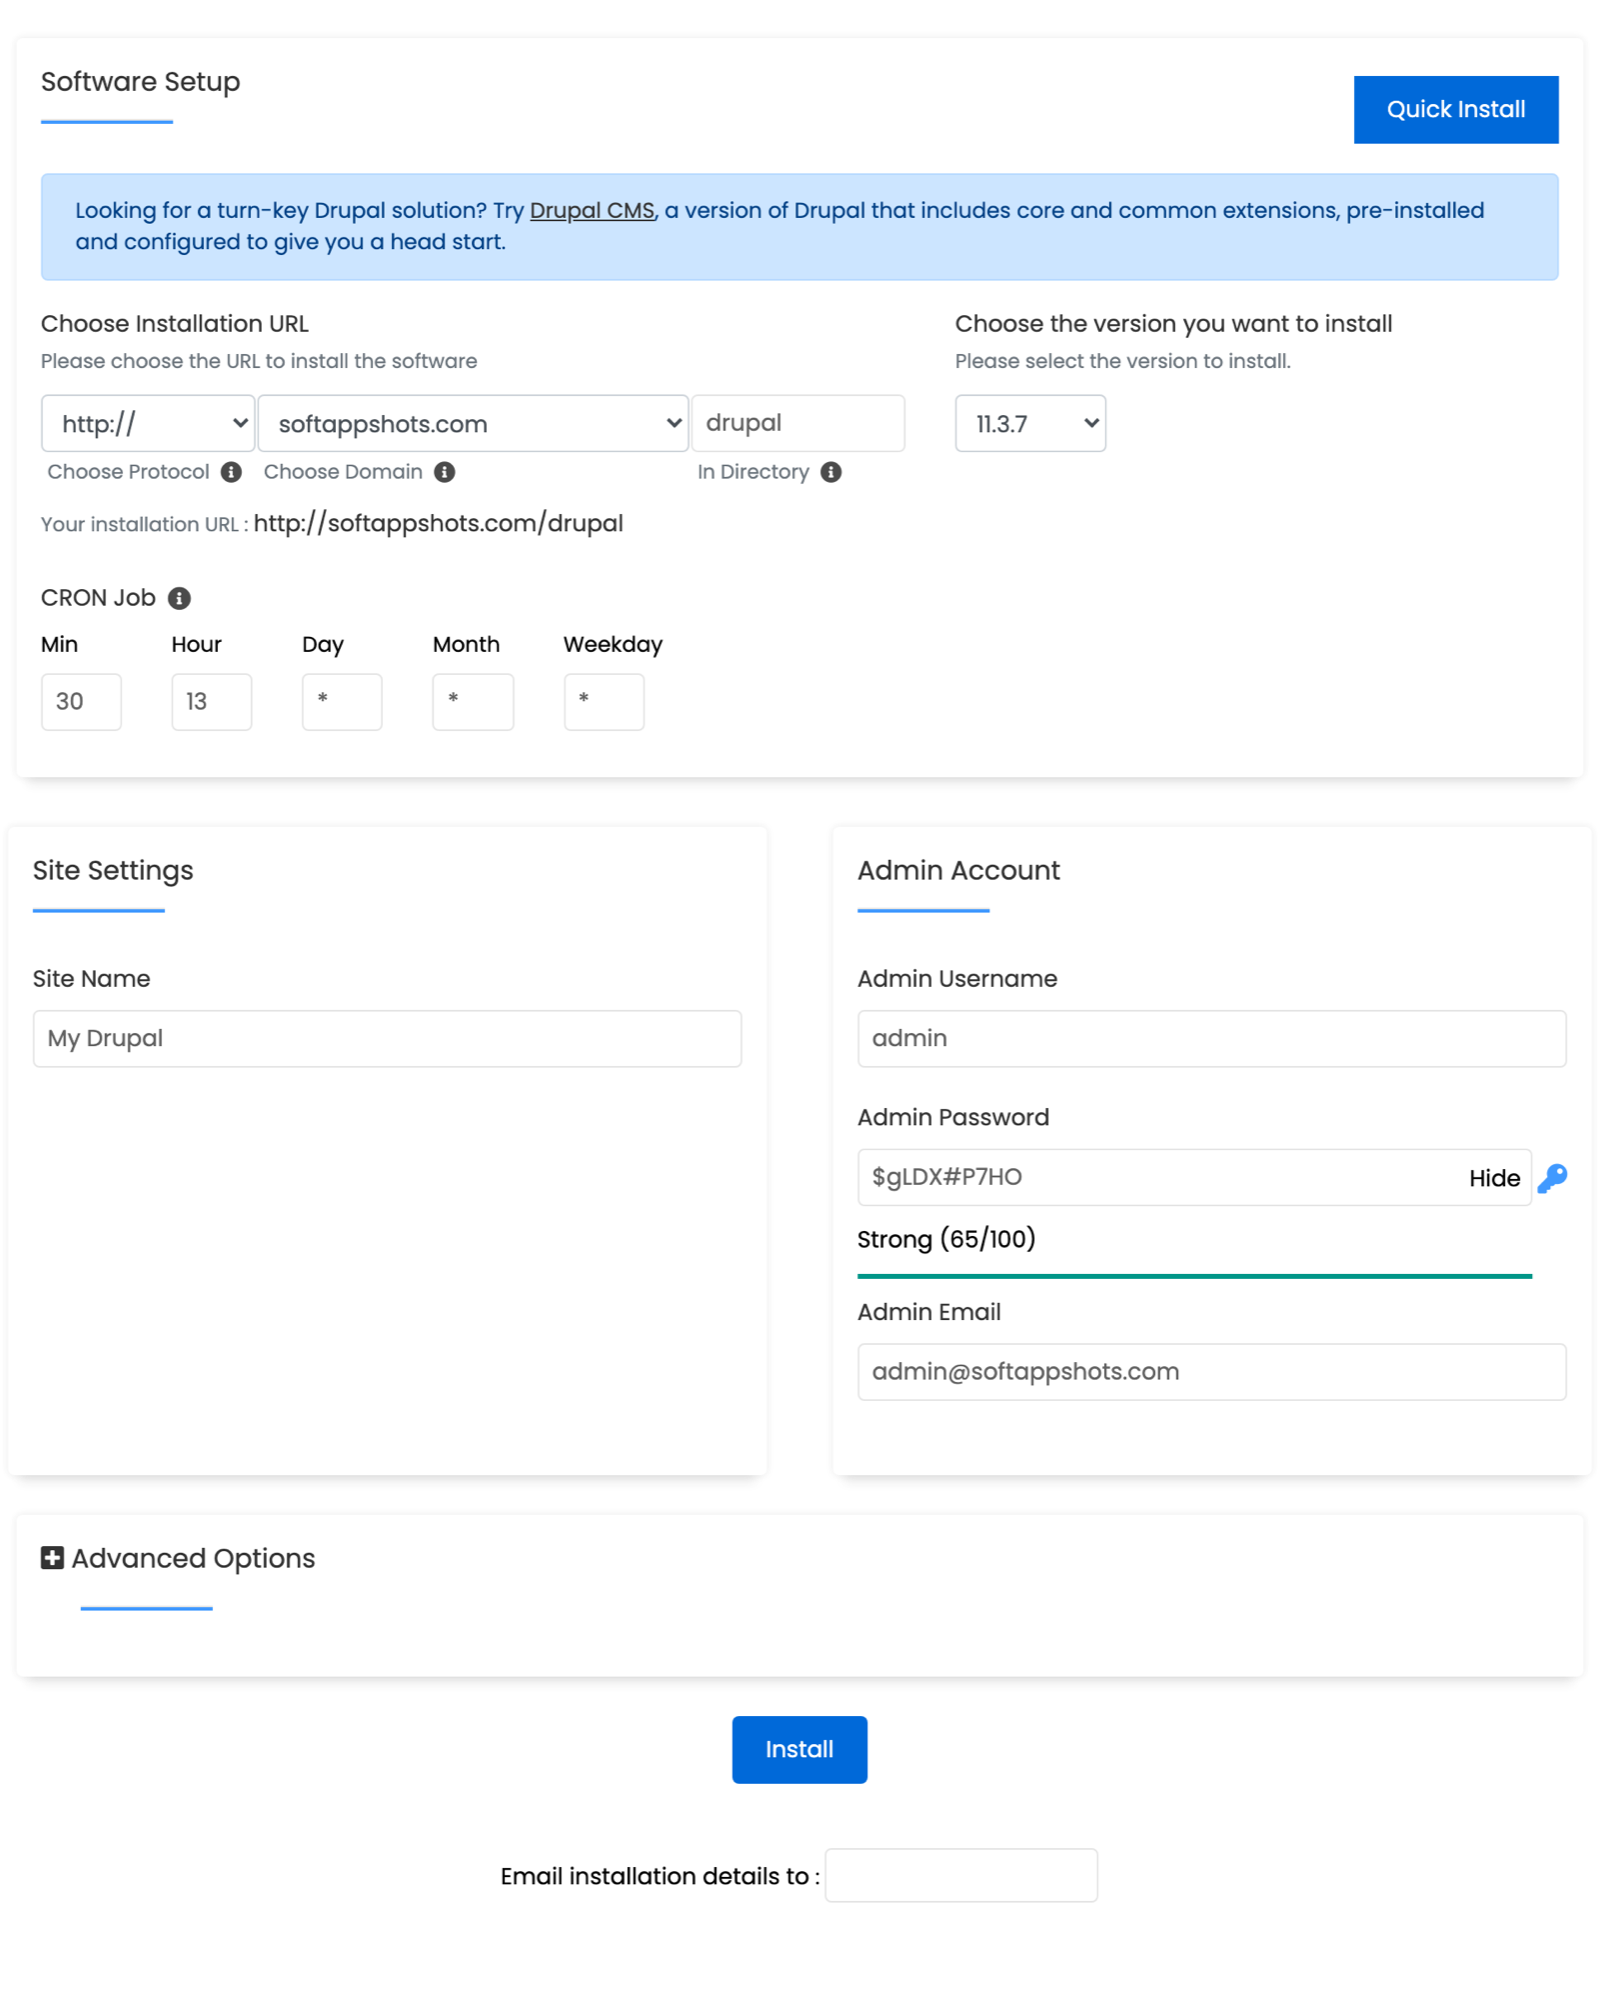
Task: Click the In Directory field containing drupal
Action: 798,423
